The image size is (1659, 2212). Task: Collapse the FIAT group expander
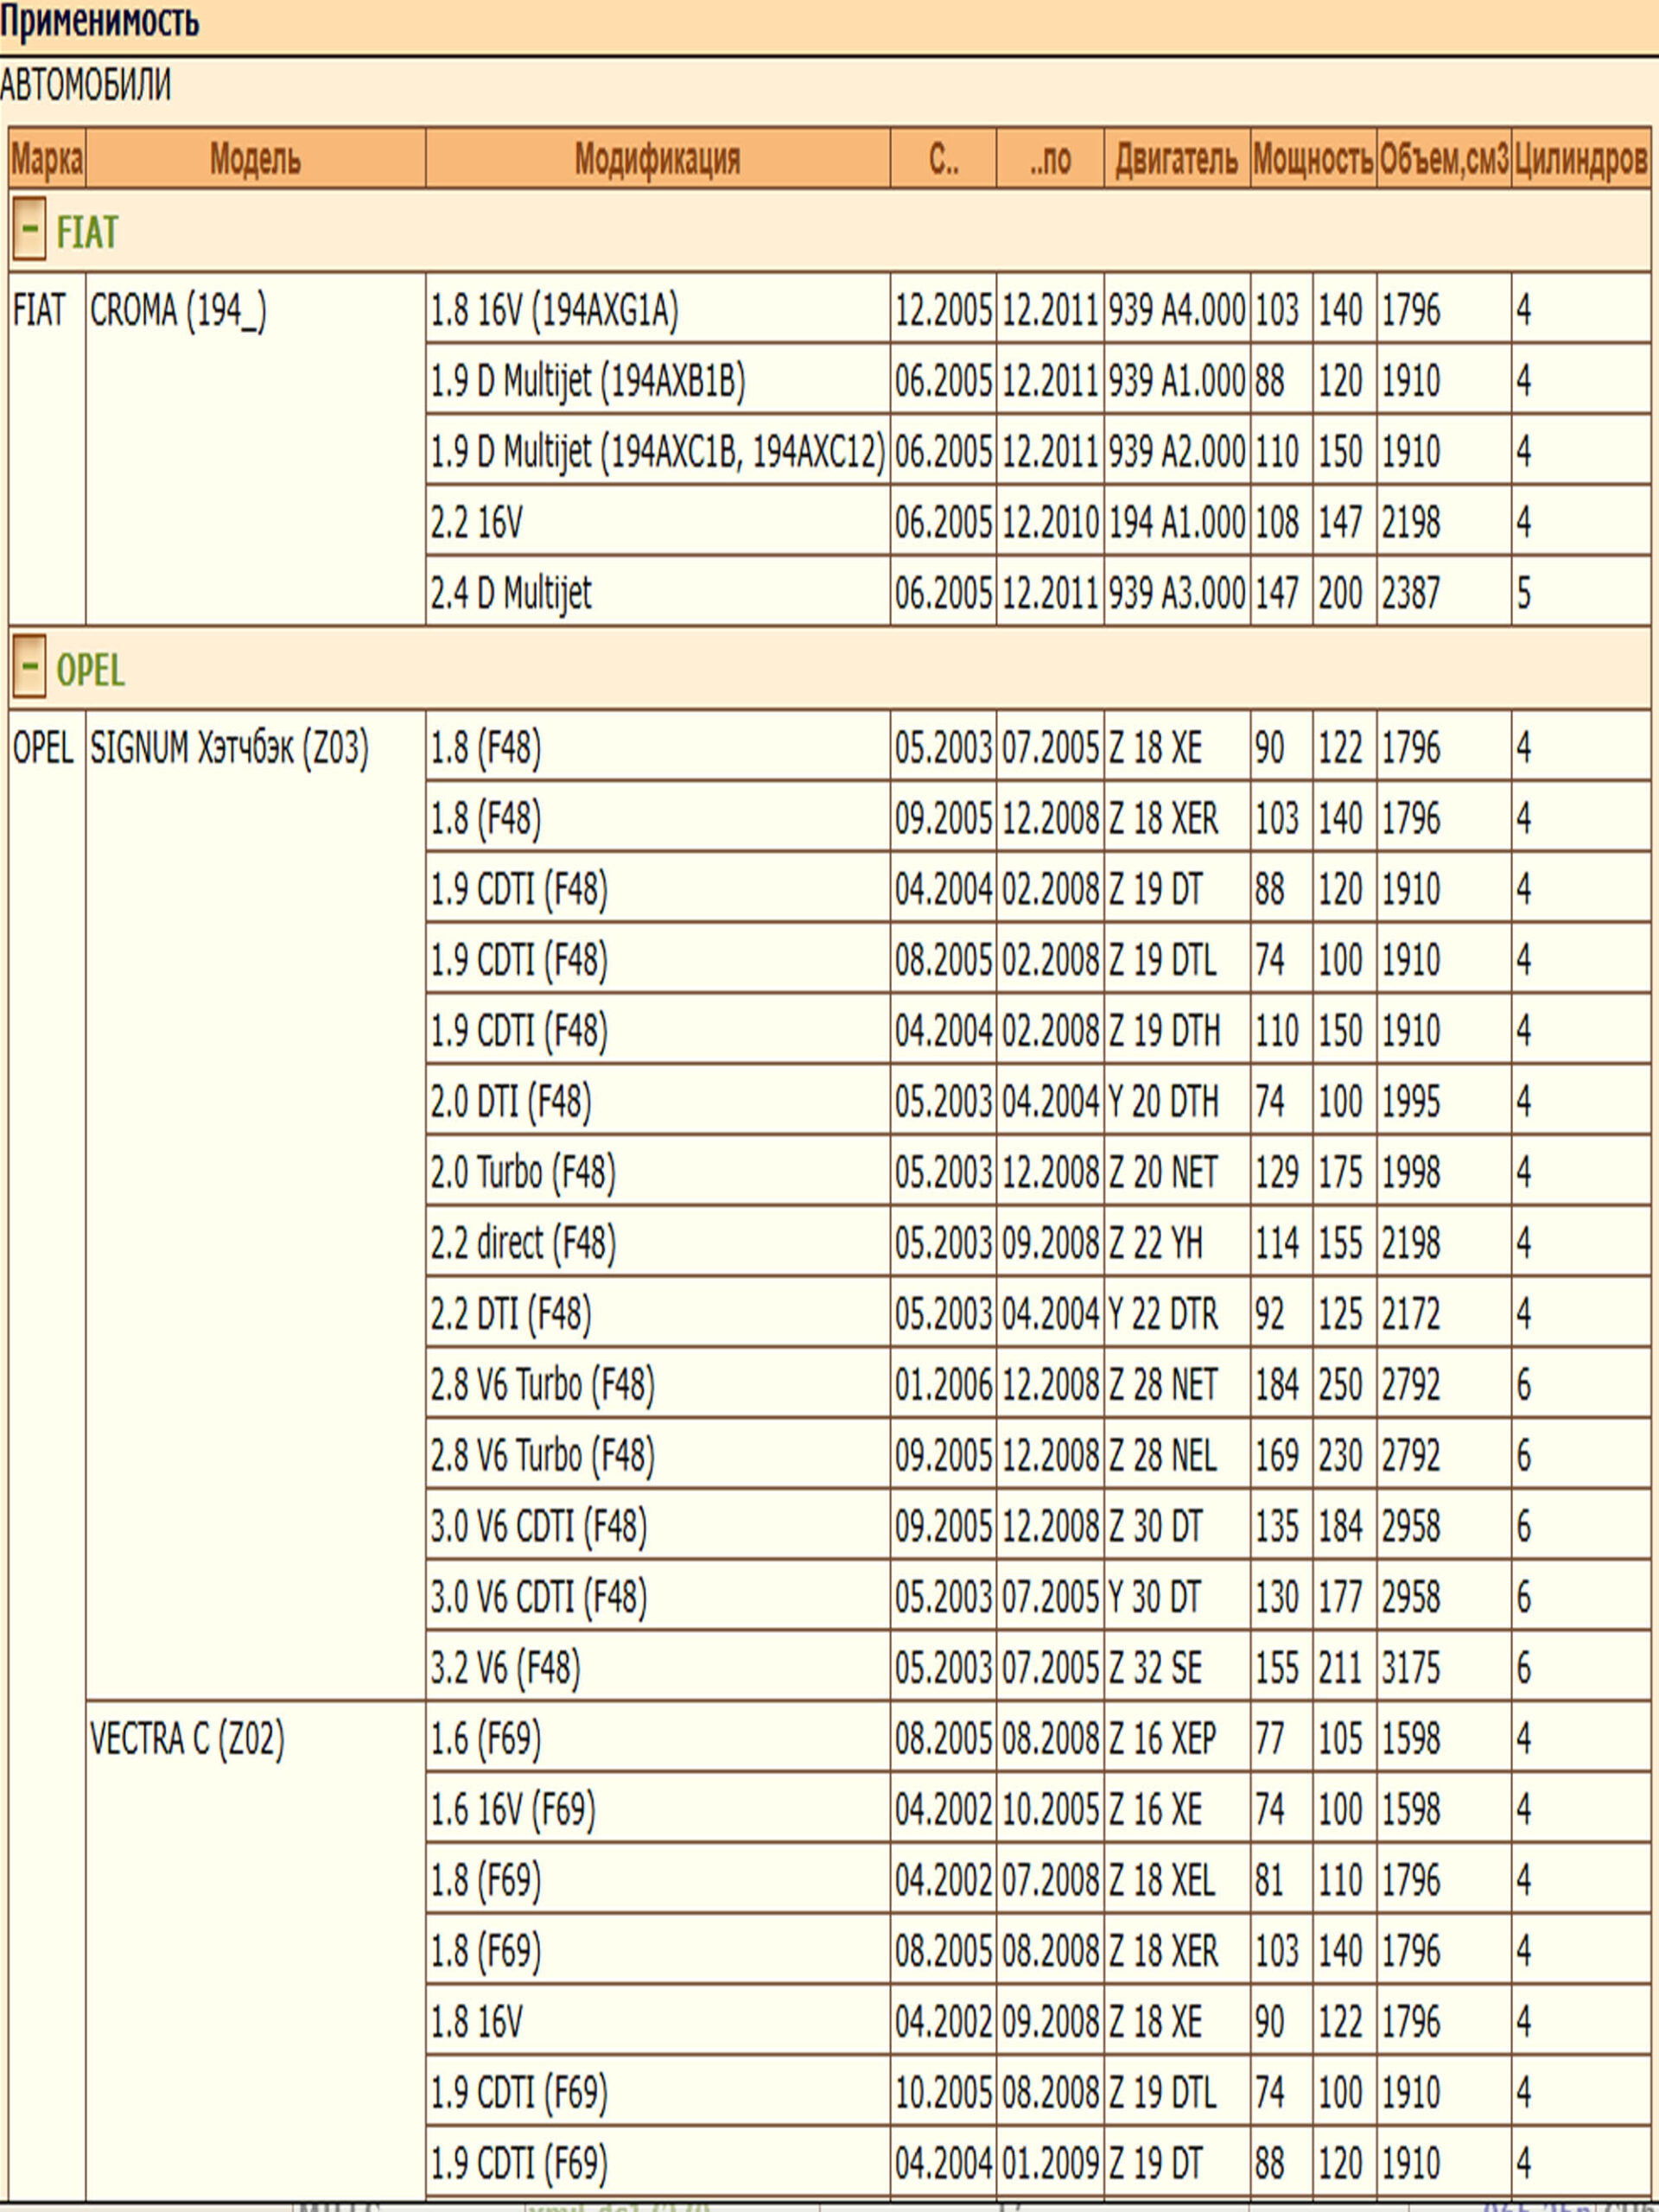[x=29, y=230]
